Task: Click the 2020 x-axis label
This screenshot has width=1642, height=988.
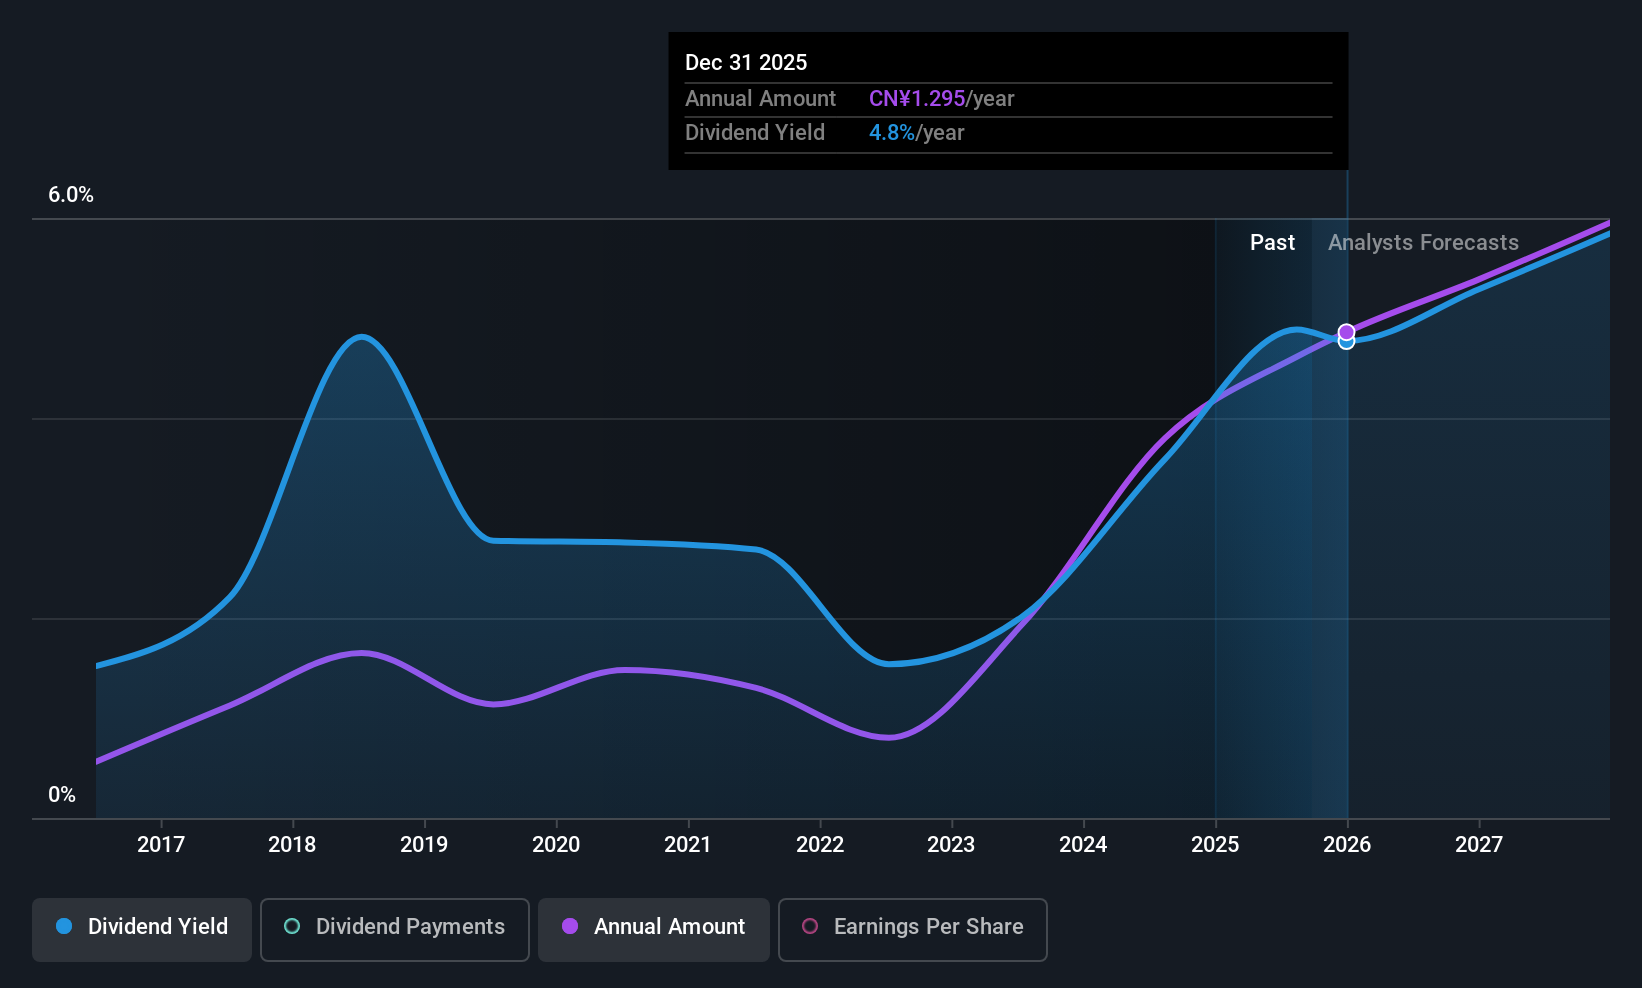Action: point(556,845)
